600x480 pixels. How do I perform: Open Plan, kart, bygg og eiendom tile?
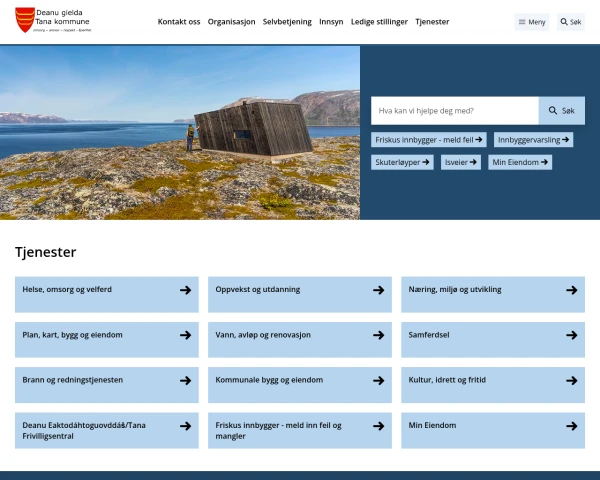[106, 335]
